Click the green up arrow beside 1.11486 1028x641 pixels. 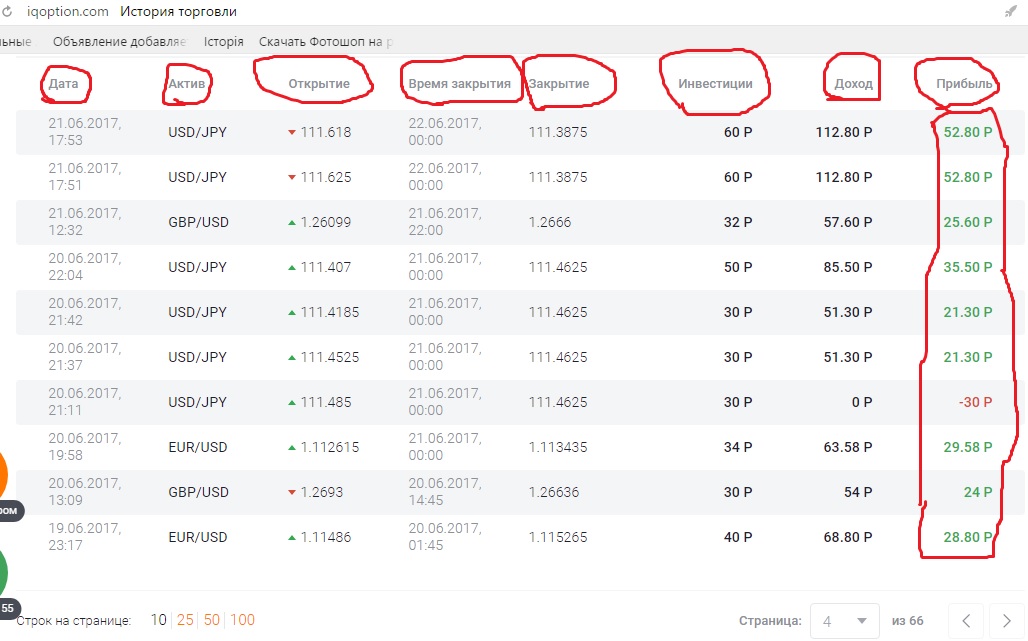[292, 537]
